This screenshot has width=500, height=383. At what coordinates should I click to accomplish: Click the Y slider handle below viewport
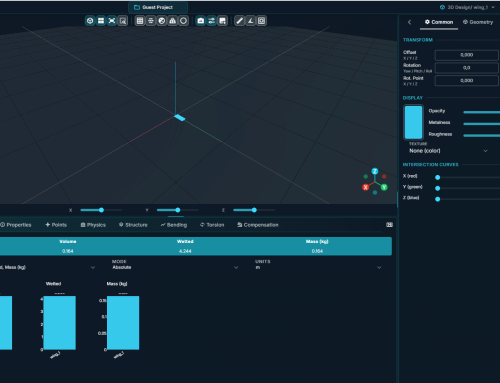178,210
